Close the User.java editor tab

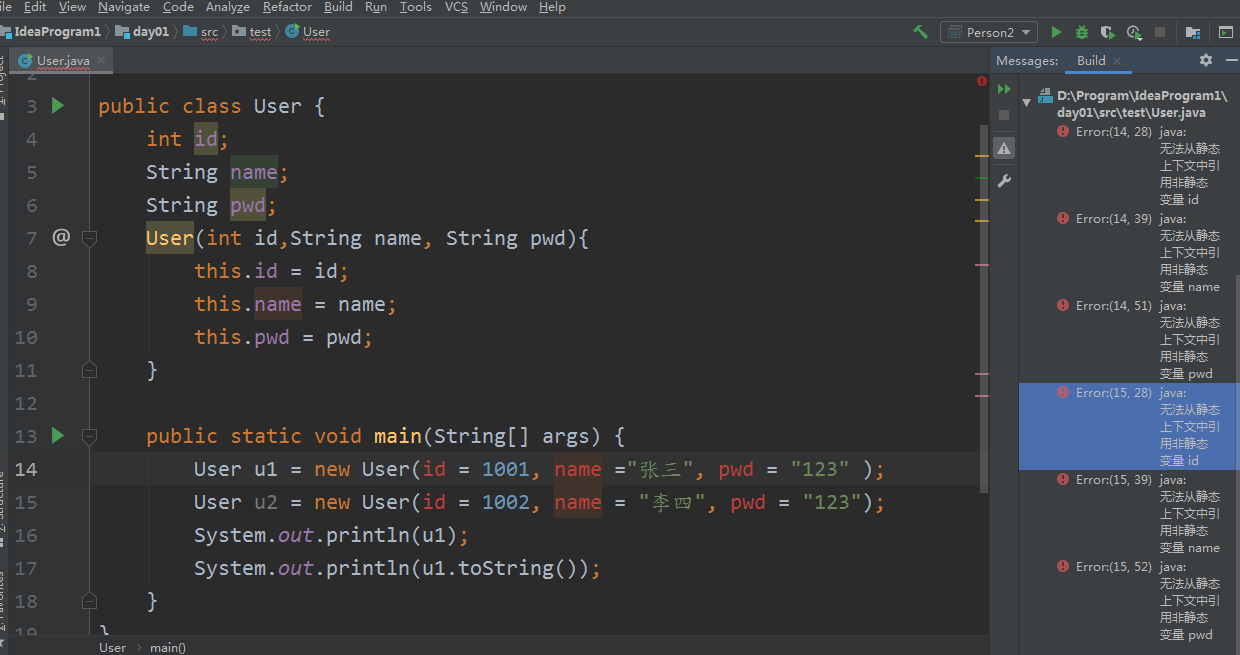(101, 61)
